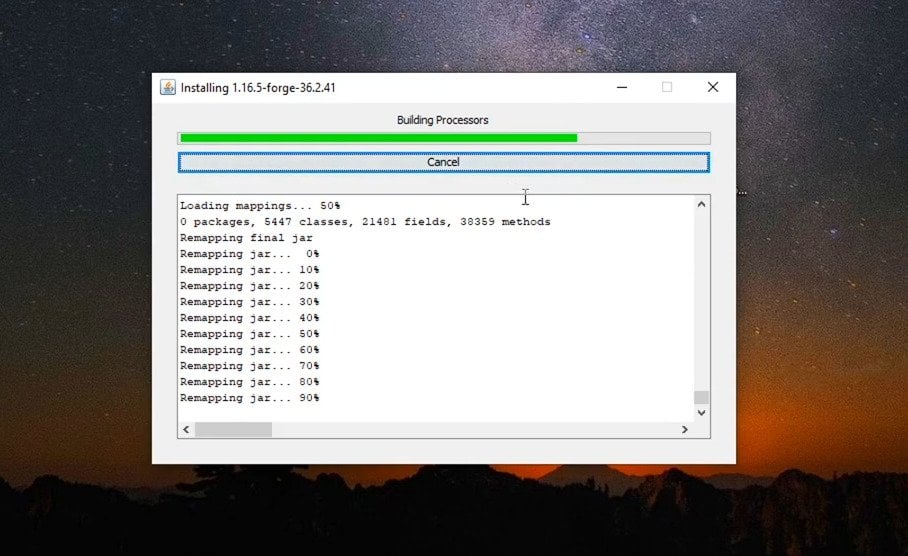Click the 'Remapping jar... 80%' line
The width and height of the screenshot is (908, 556).
(x=250, y=382)
